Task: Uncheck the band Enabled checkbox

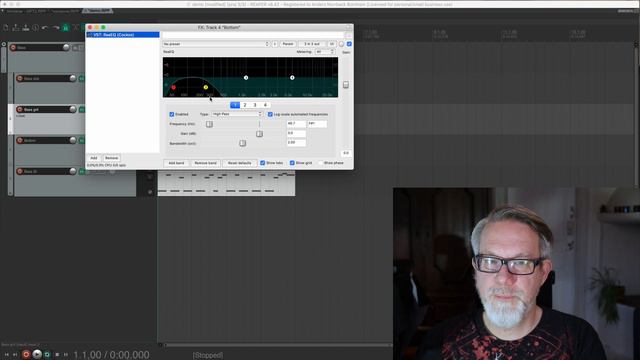Action: click(x=172, y=114)
